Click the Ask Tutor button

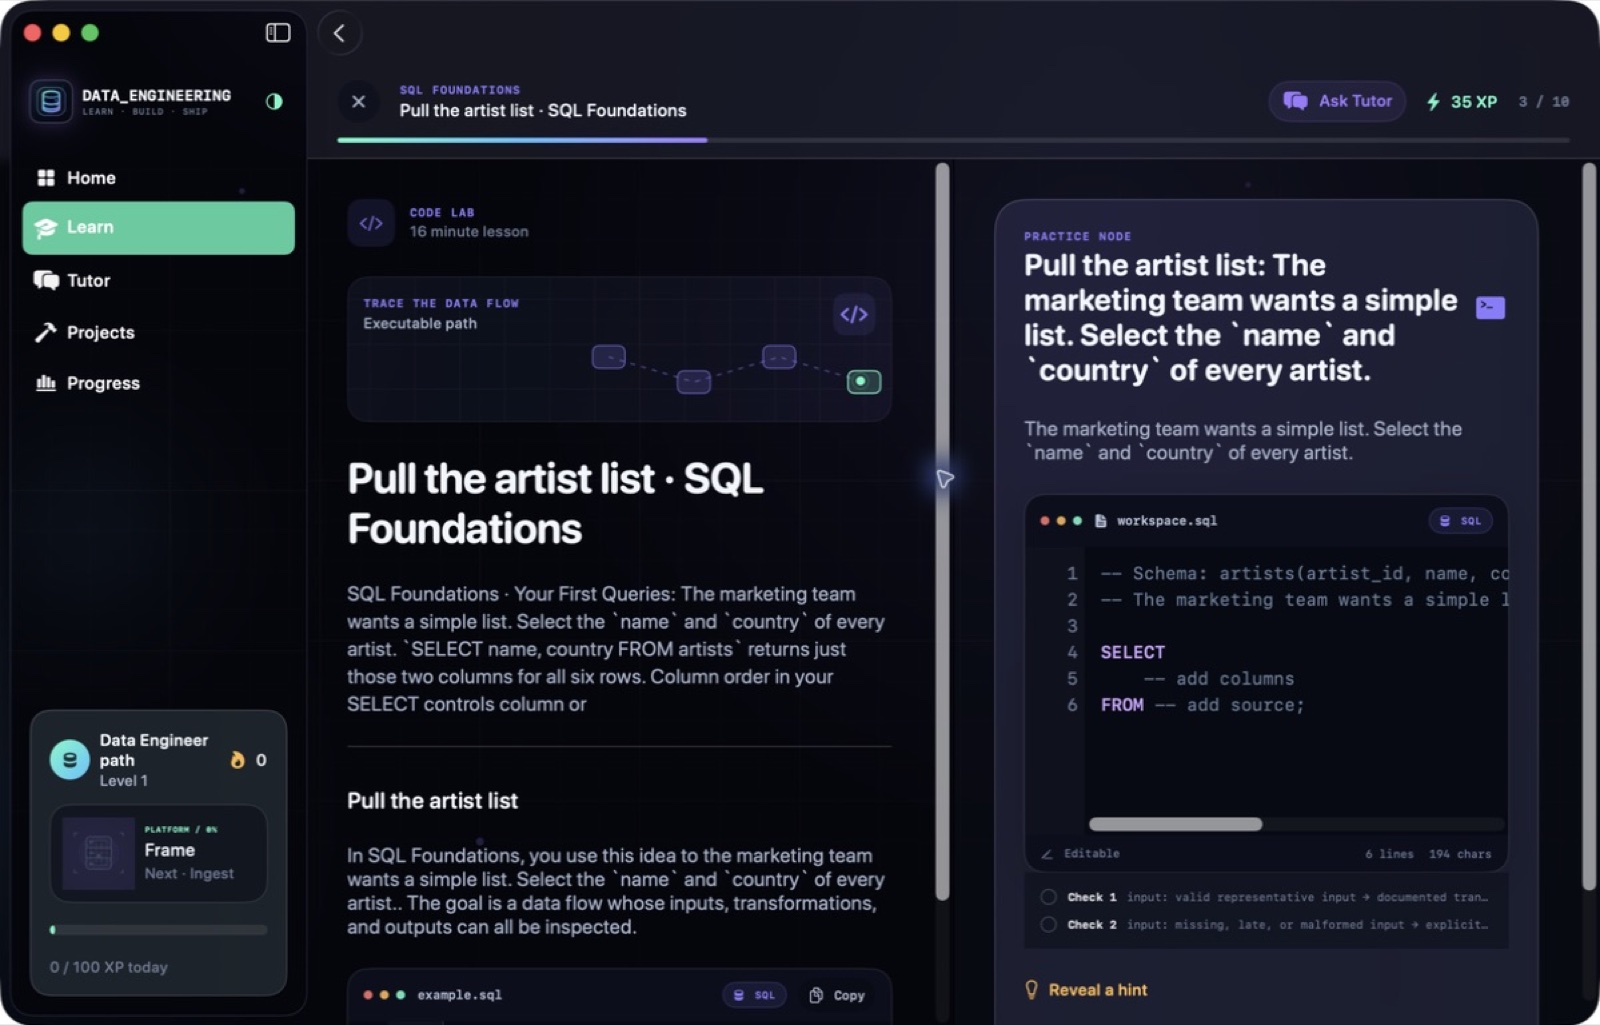[x=1337, y=101]
